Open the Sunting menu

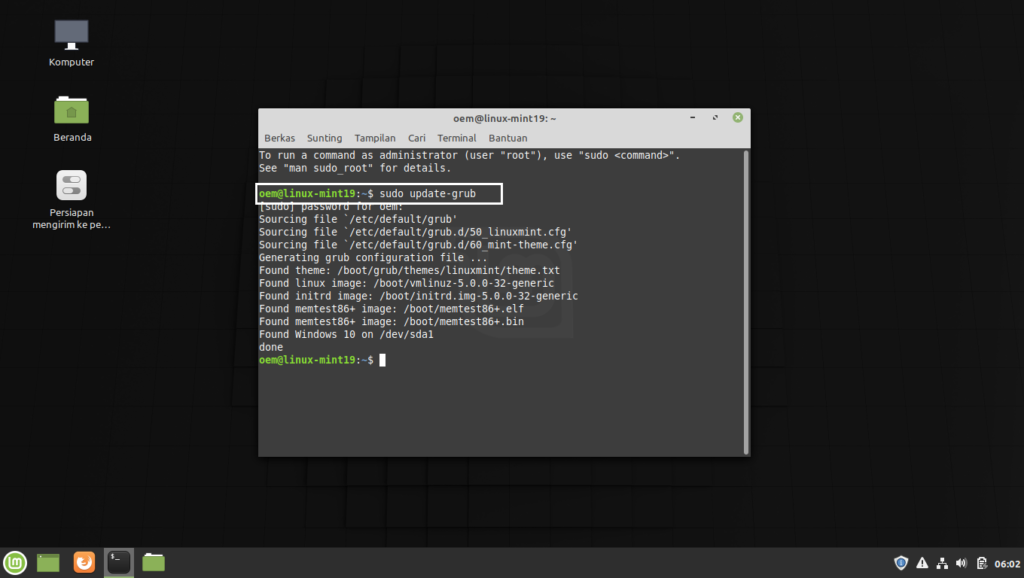(x=325, y=138)
